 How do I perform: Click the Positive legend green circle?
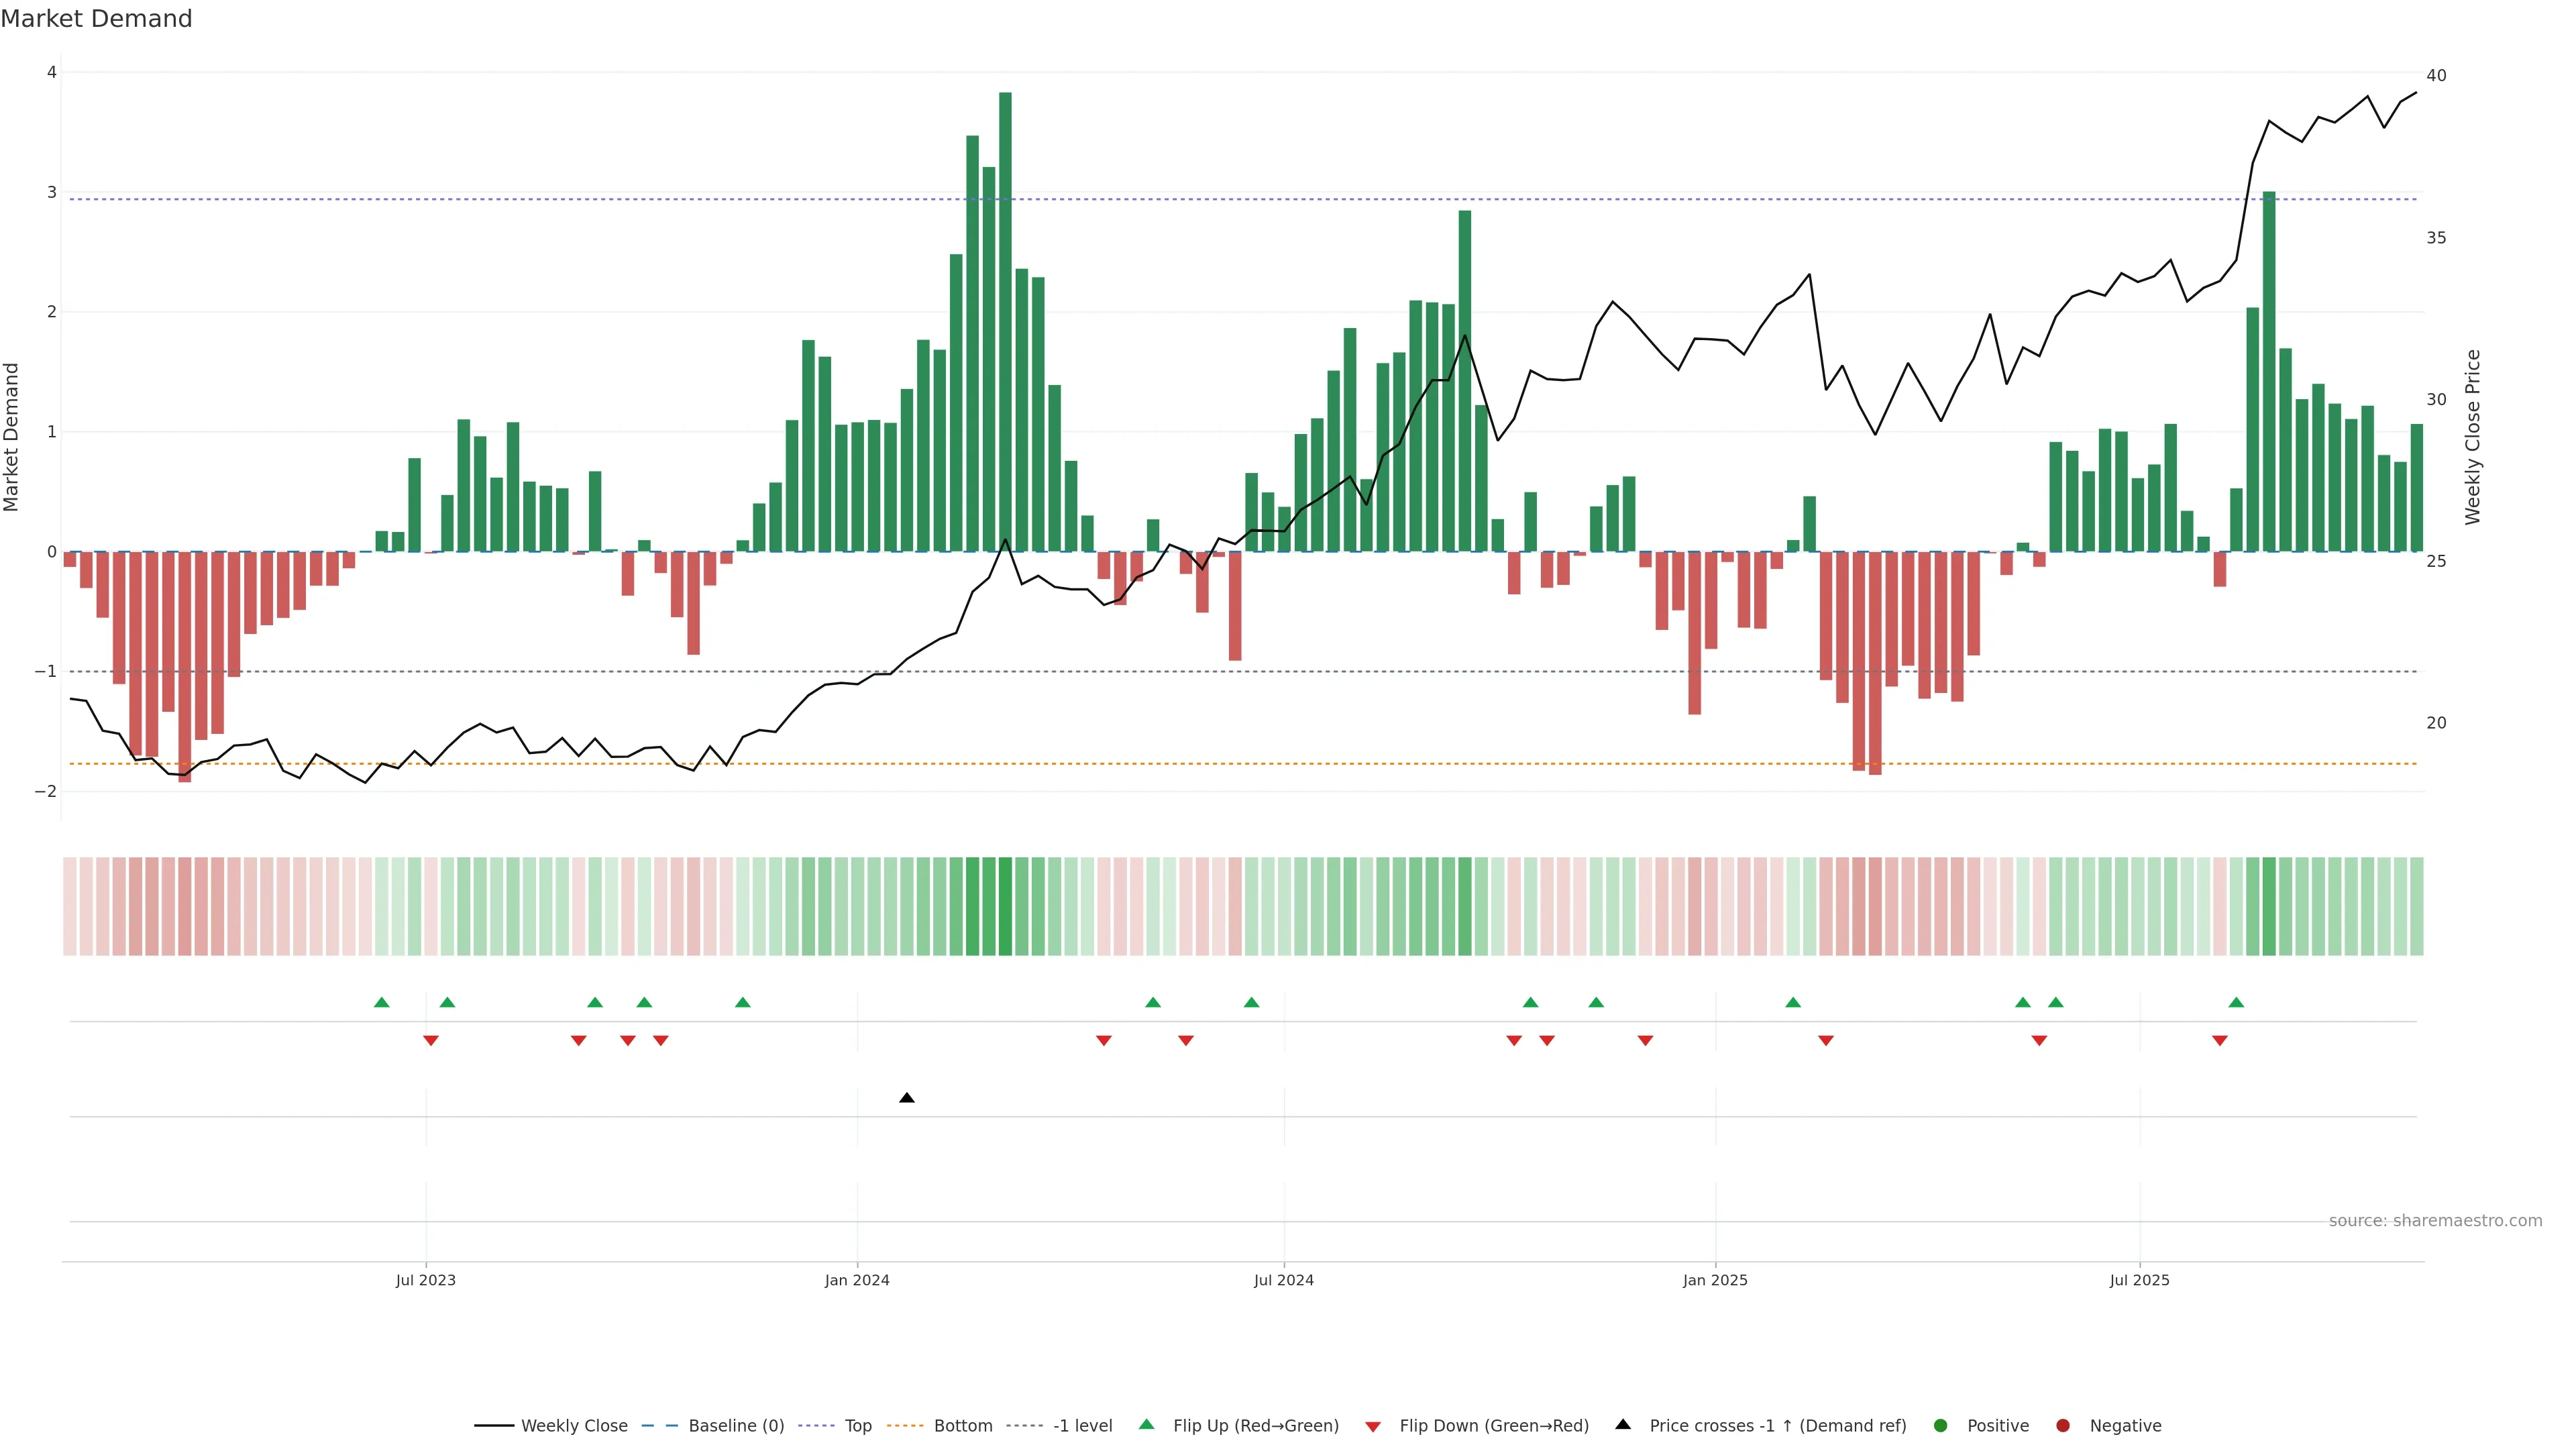click(x=1940, y=1425)
